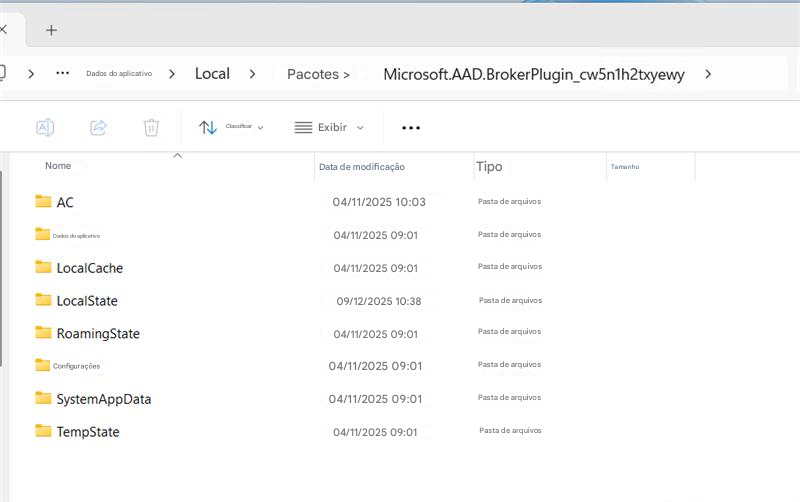Select the LocalCache folder

pos(90,268)
